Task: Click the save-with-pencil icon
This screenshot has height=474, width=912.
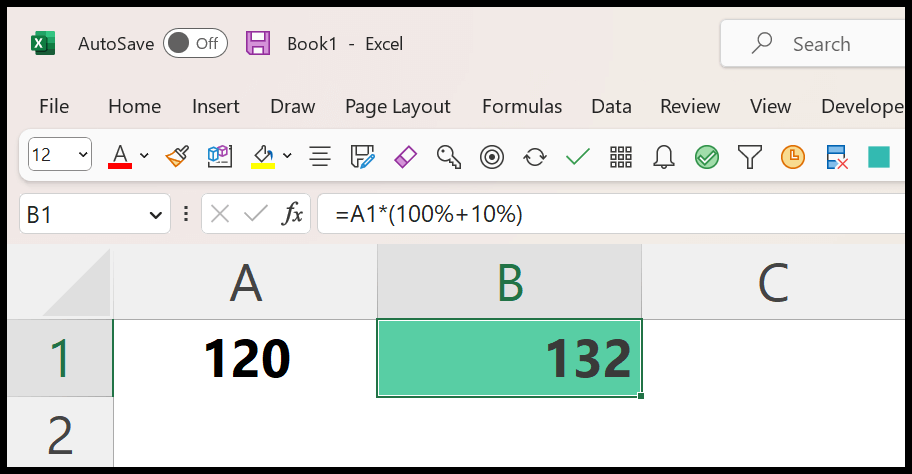Action: pyautogui.click(x=363, y=156)
